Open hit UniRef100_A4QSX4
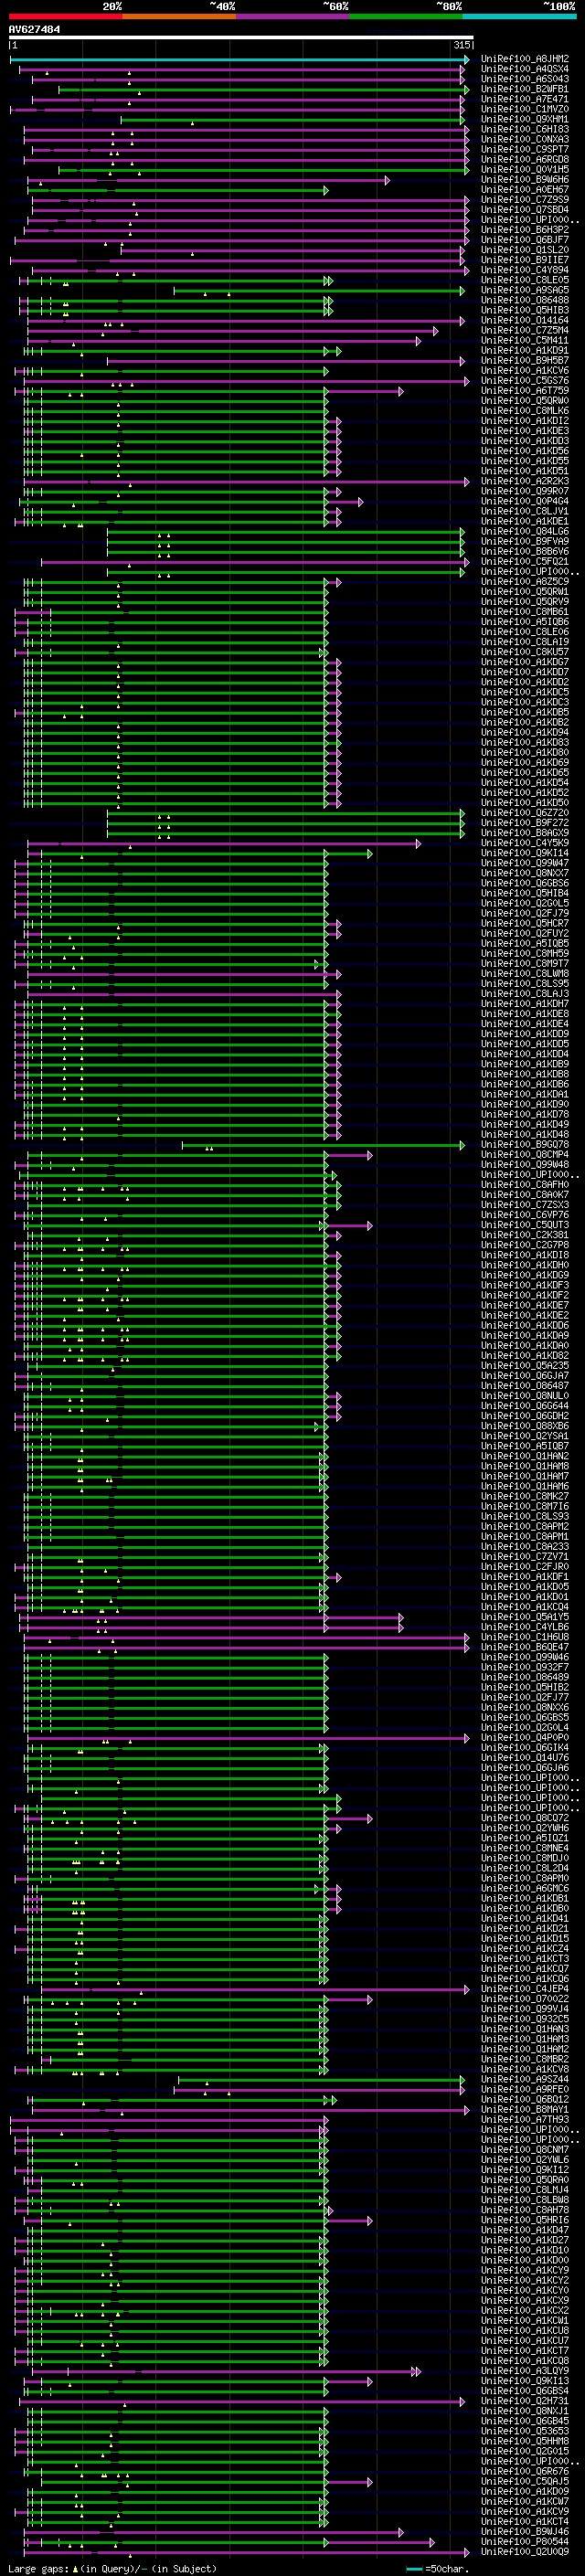Viewport: 585px width, 2576px height. 525,69
